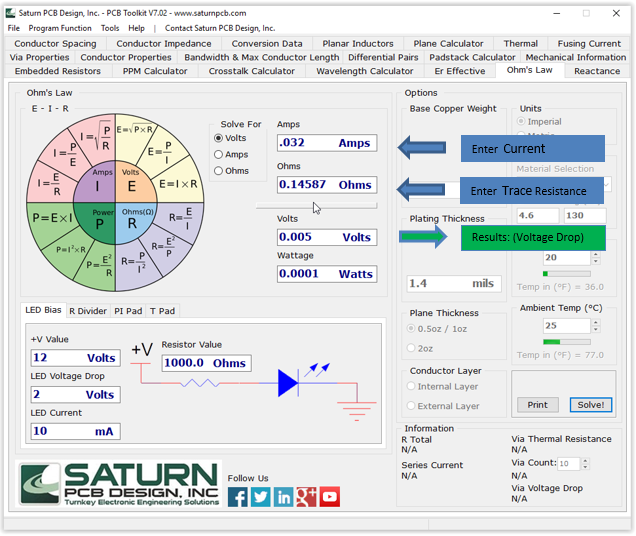The image size is (636, 536).
Task: Switch to Conductor Impedance tab
Action: click(164, 43)
